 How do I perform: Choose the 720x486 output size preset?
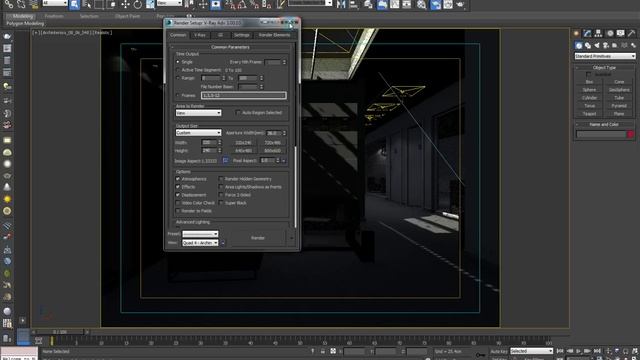(x=272, y=142)
